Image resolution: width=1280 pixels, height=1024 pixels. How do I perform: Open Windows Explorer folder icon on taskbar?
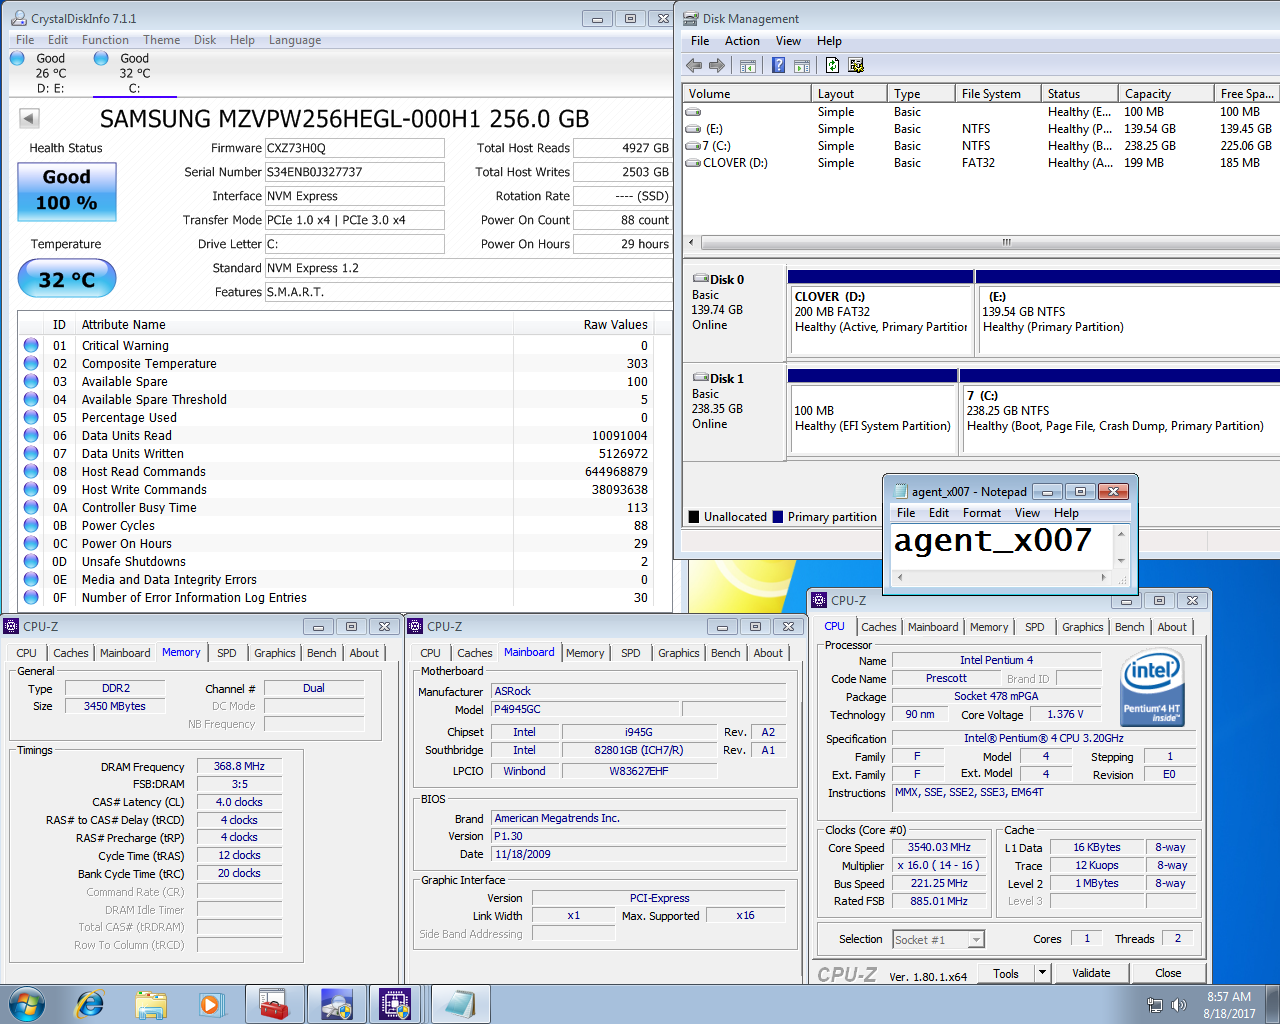pyautogui.click(x=151, y=1004)
